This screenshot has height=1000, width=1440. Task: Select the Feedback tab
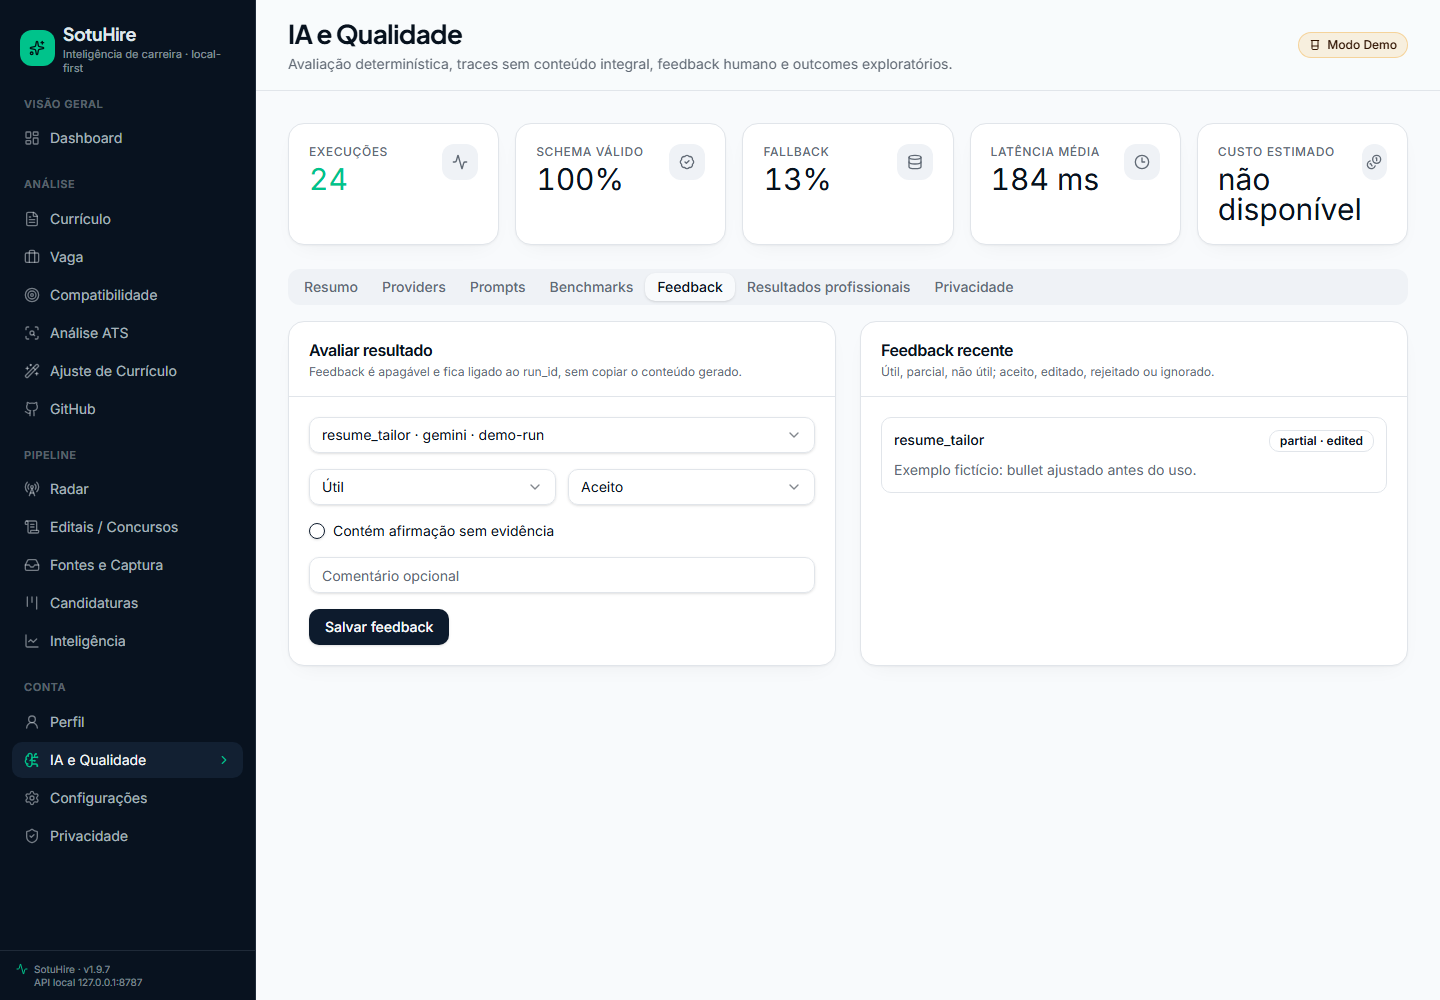coord(690,287)
